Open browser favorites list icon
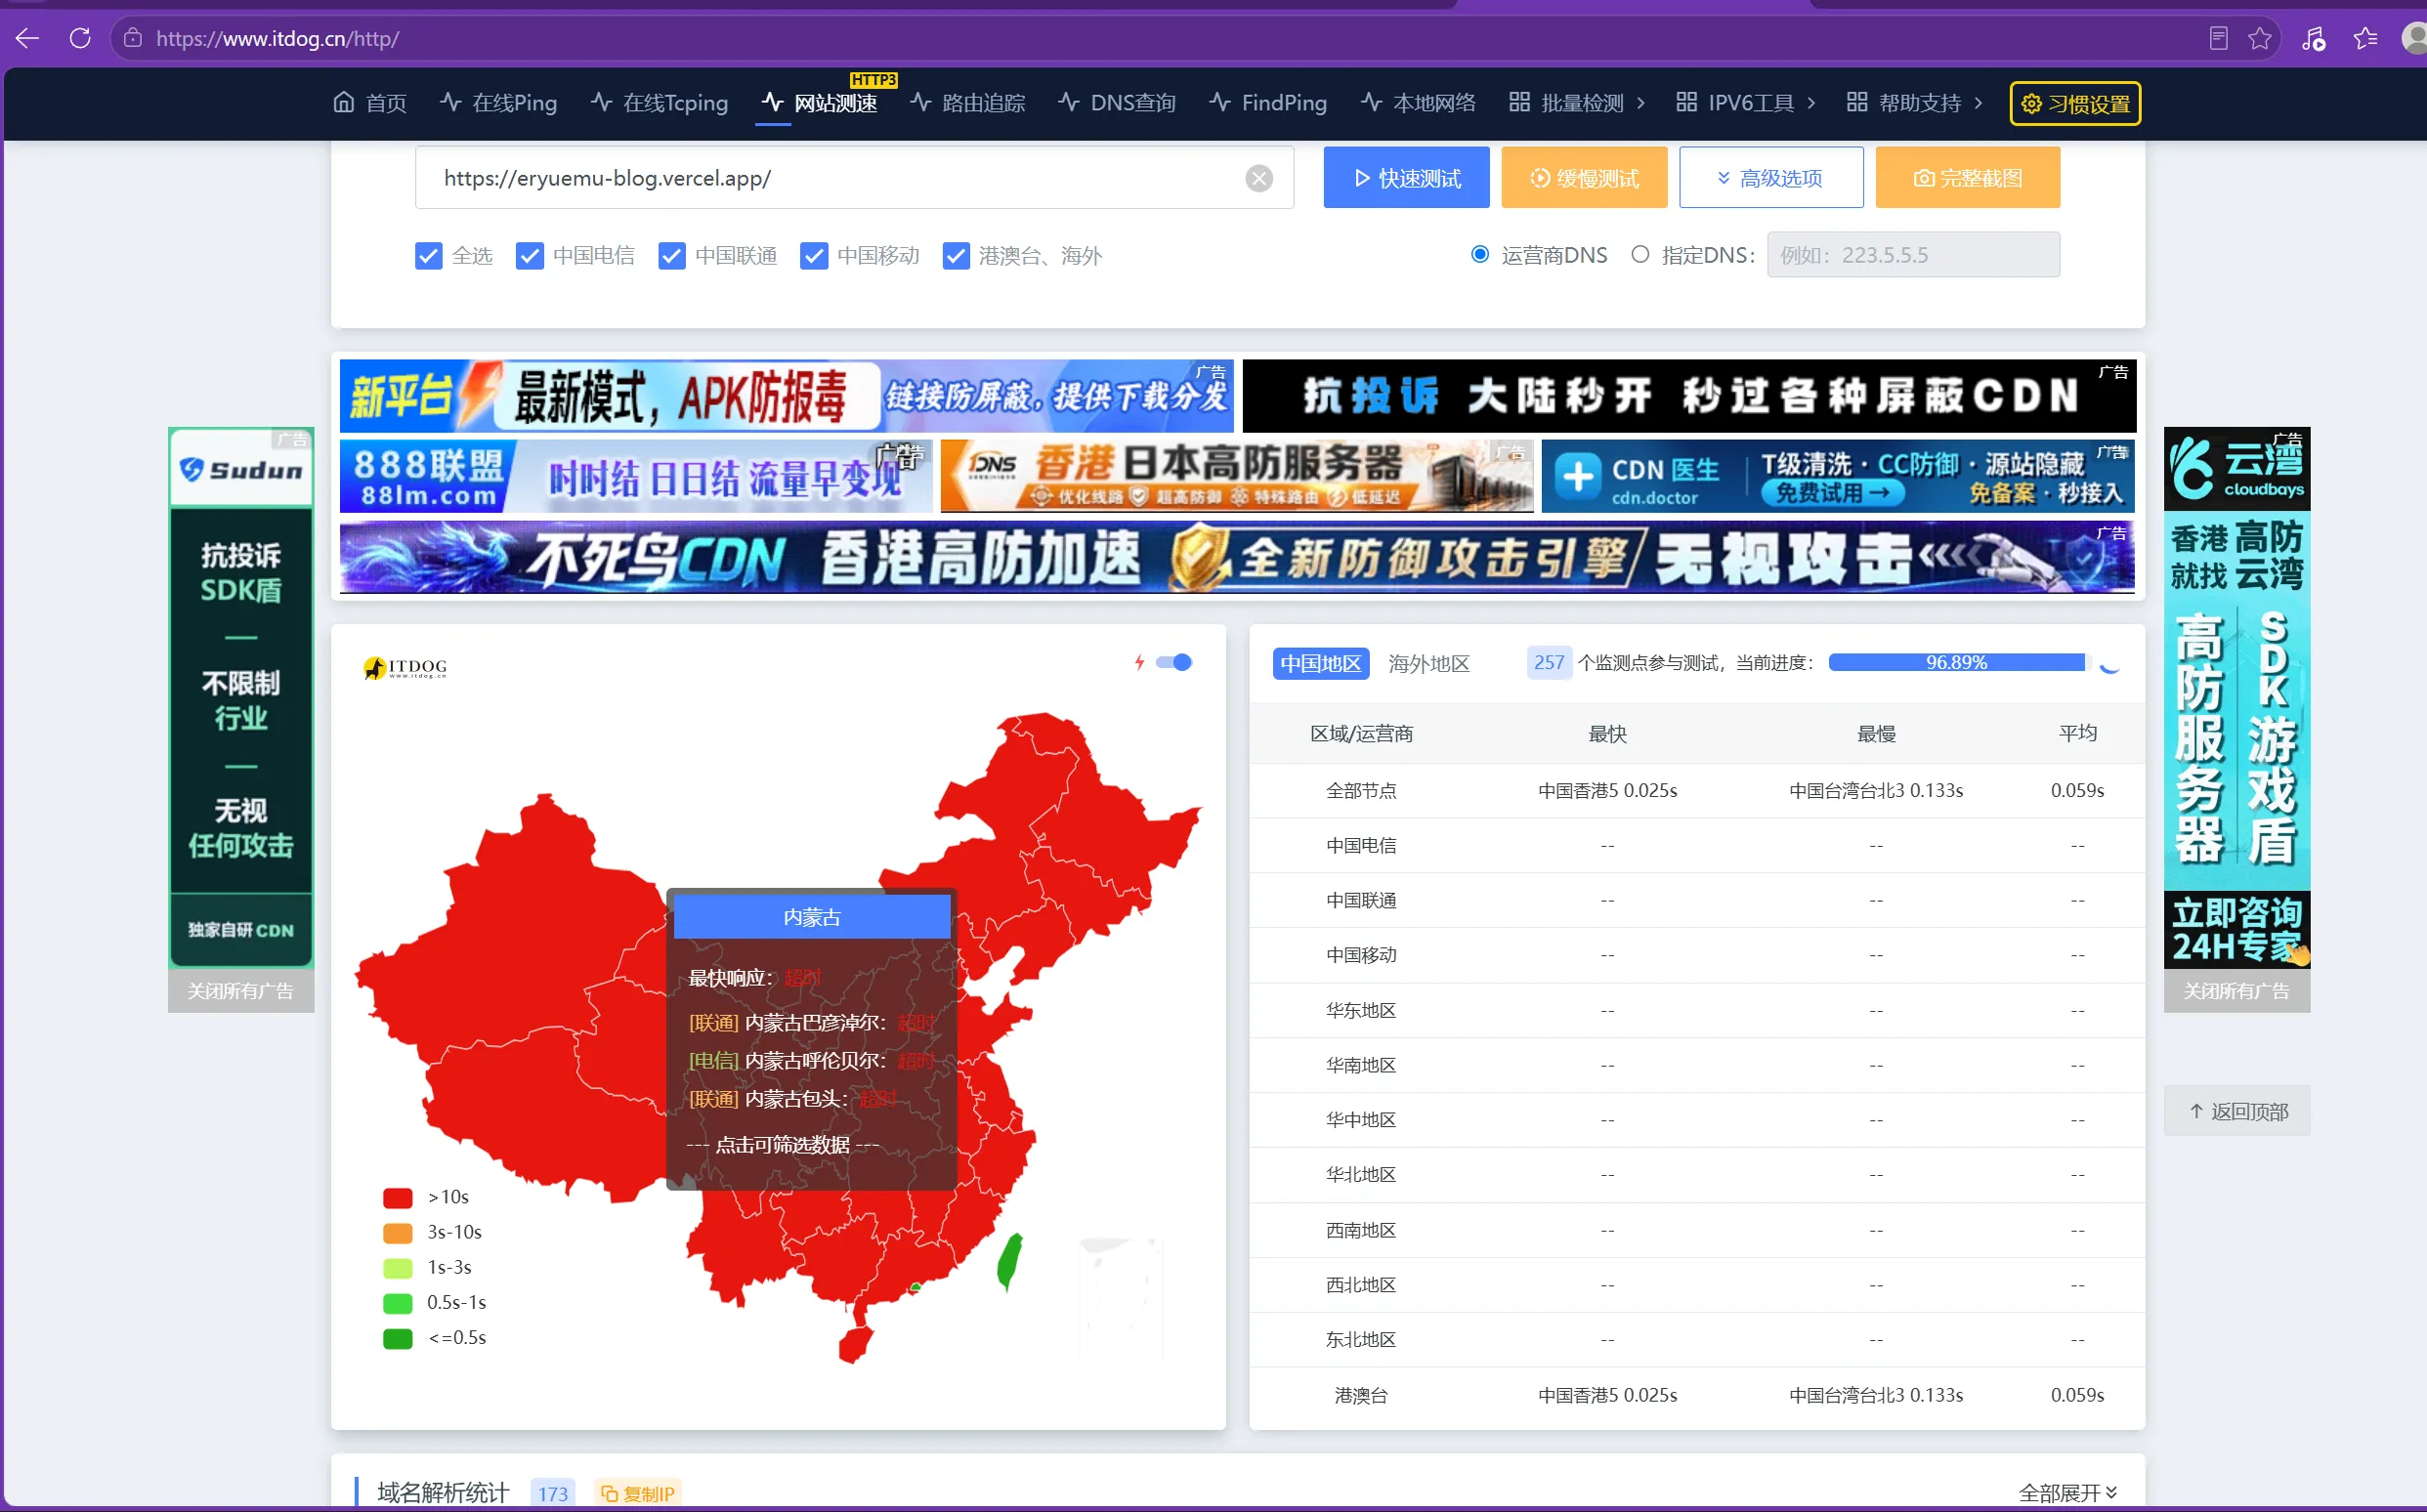 [2365, 38]
